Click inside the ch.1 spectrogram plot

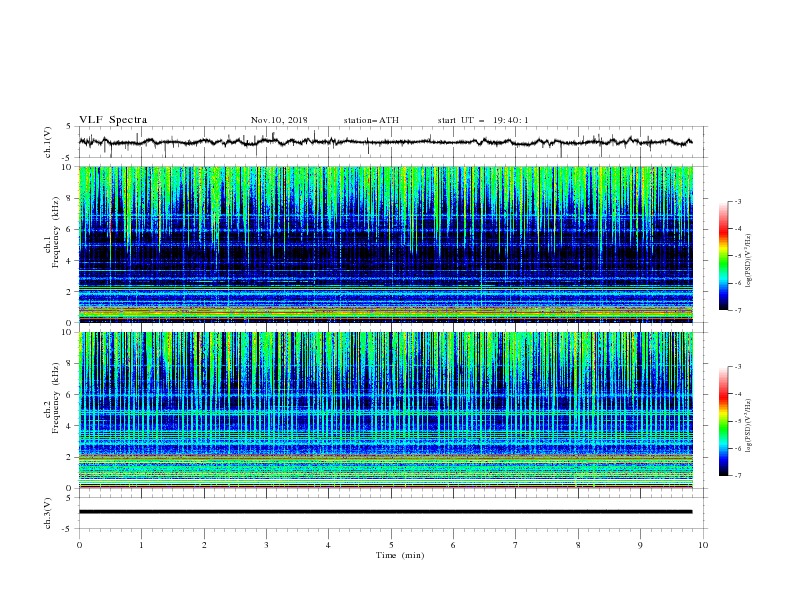click(385, 244)
